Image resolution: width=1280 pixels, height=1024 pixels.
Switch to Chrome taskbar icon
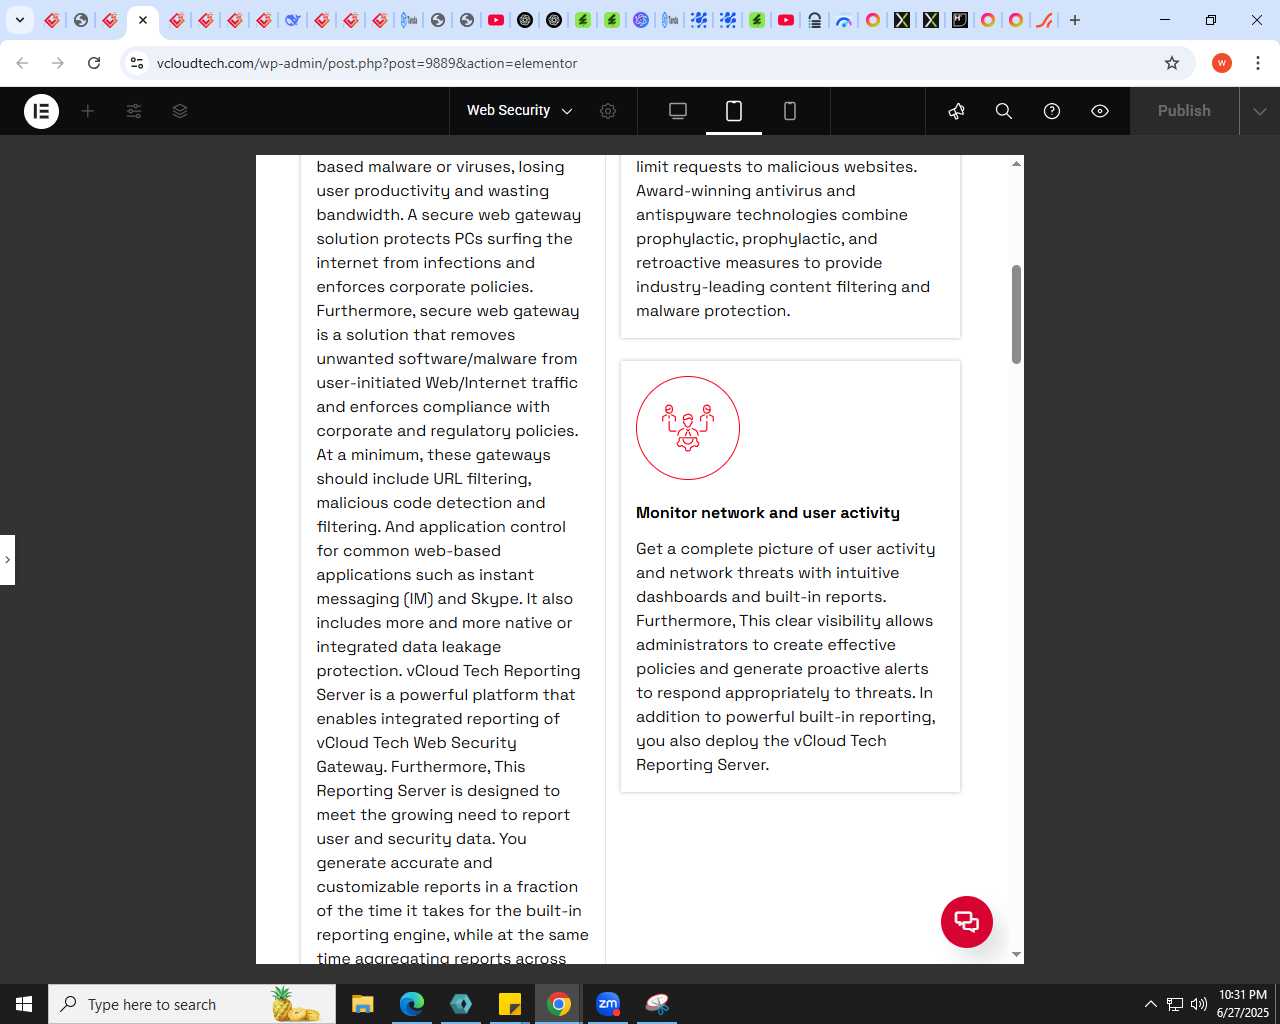coord(559,1004)
